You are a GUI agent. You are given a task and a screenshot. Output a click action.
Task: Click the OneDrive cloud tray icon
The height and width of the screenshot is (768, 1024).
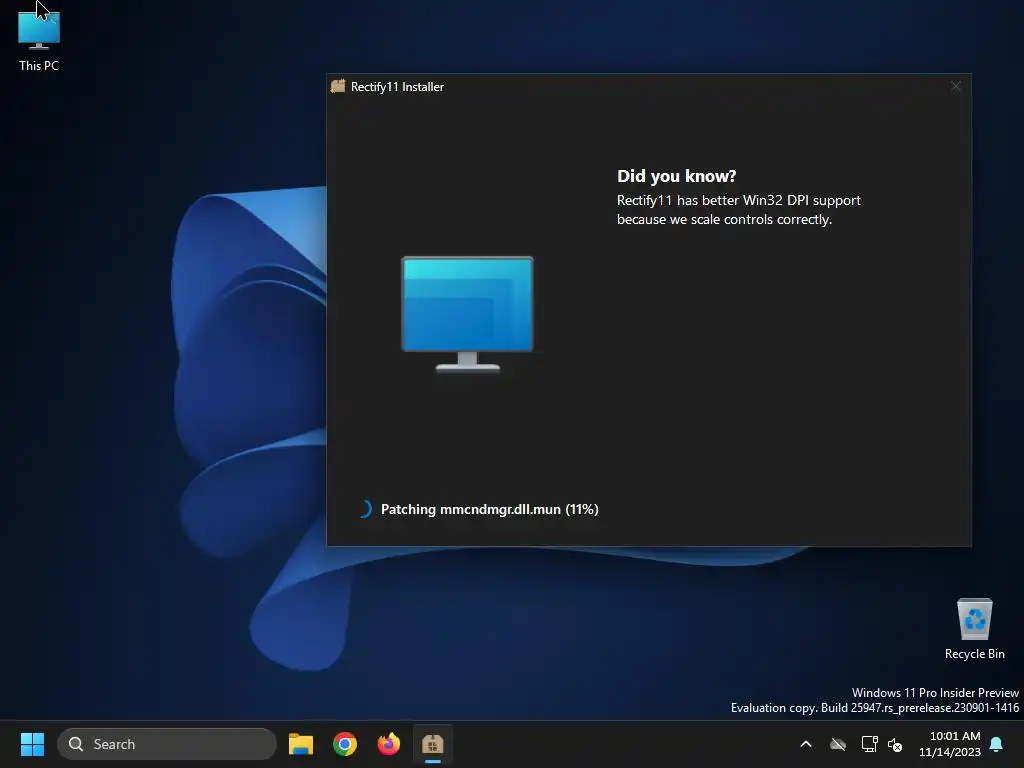838,744
